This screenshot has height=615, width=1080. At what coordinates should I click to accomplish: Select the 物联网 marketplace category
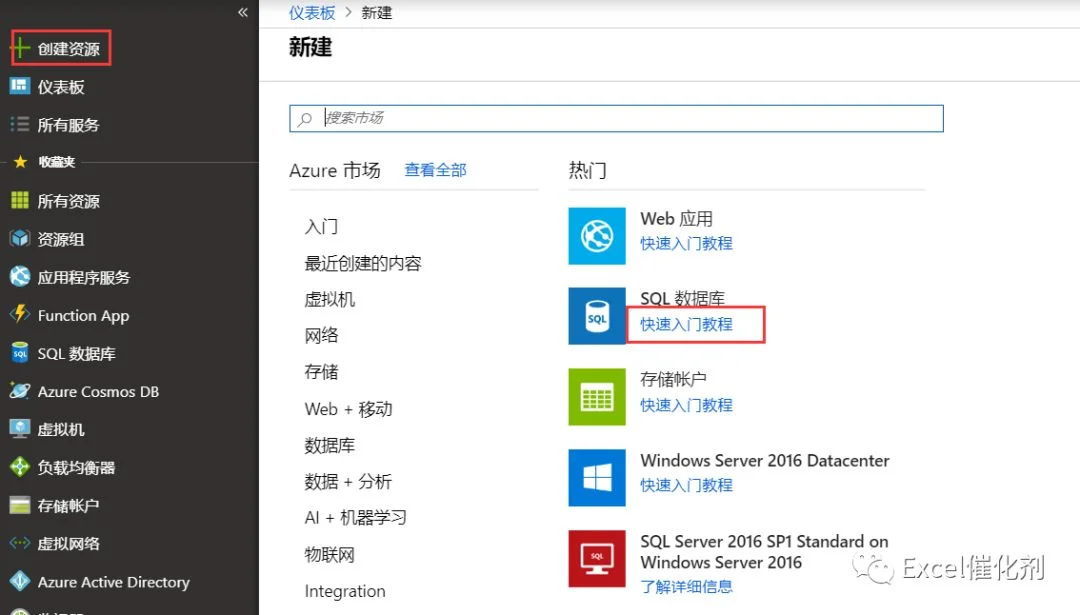[329, 554]
